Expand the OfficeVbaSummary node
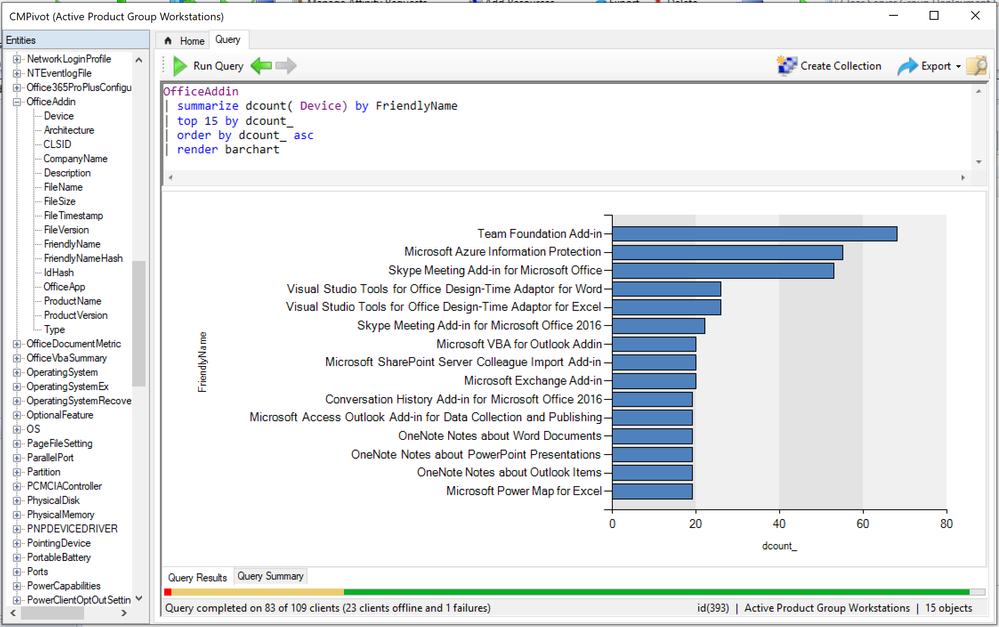The width and height of the screenshot is (999, 627). [x=17, y=358]
